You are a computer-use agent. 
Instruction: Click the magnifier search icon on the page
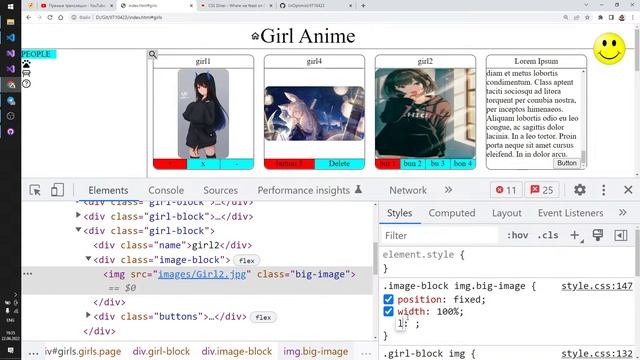coord(152,54)
